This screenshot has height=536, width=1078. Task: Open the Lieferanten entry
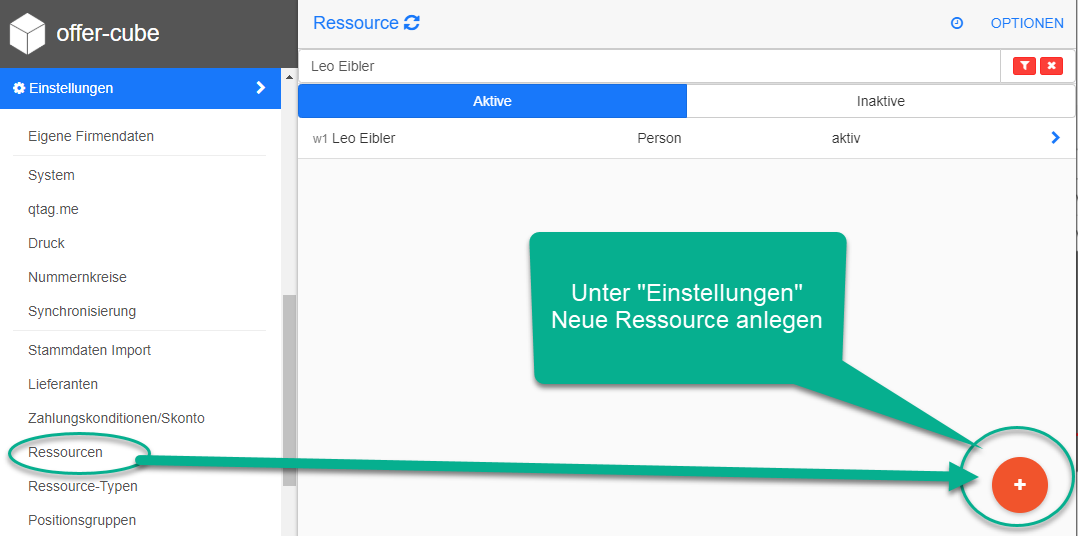[x=63, y=384]
